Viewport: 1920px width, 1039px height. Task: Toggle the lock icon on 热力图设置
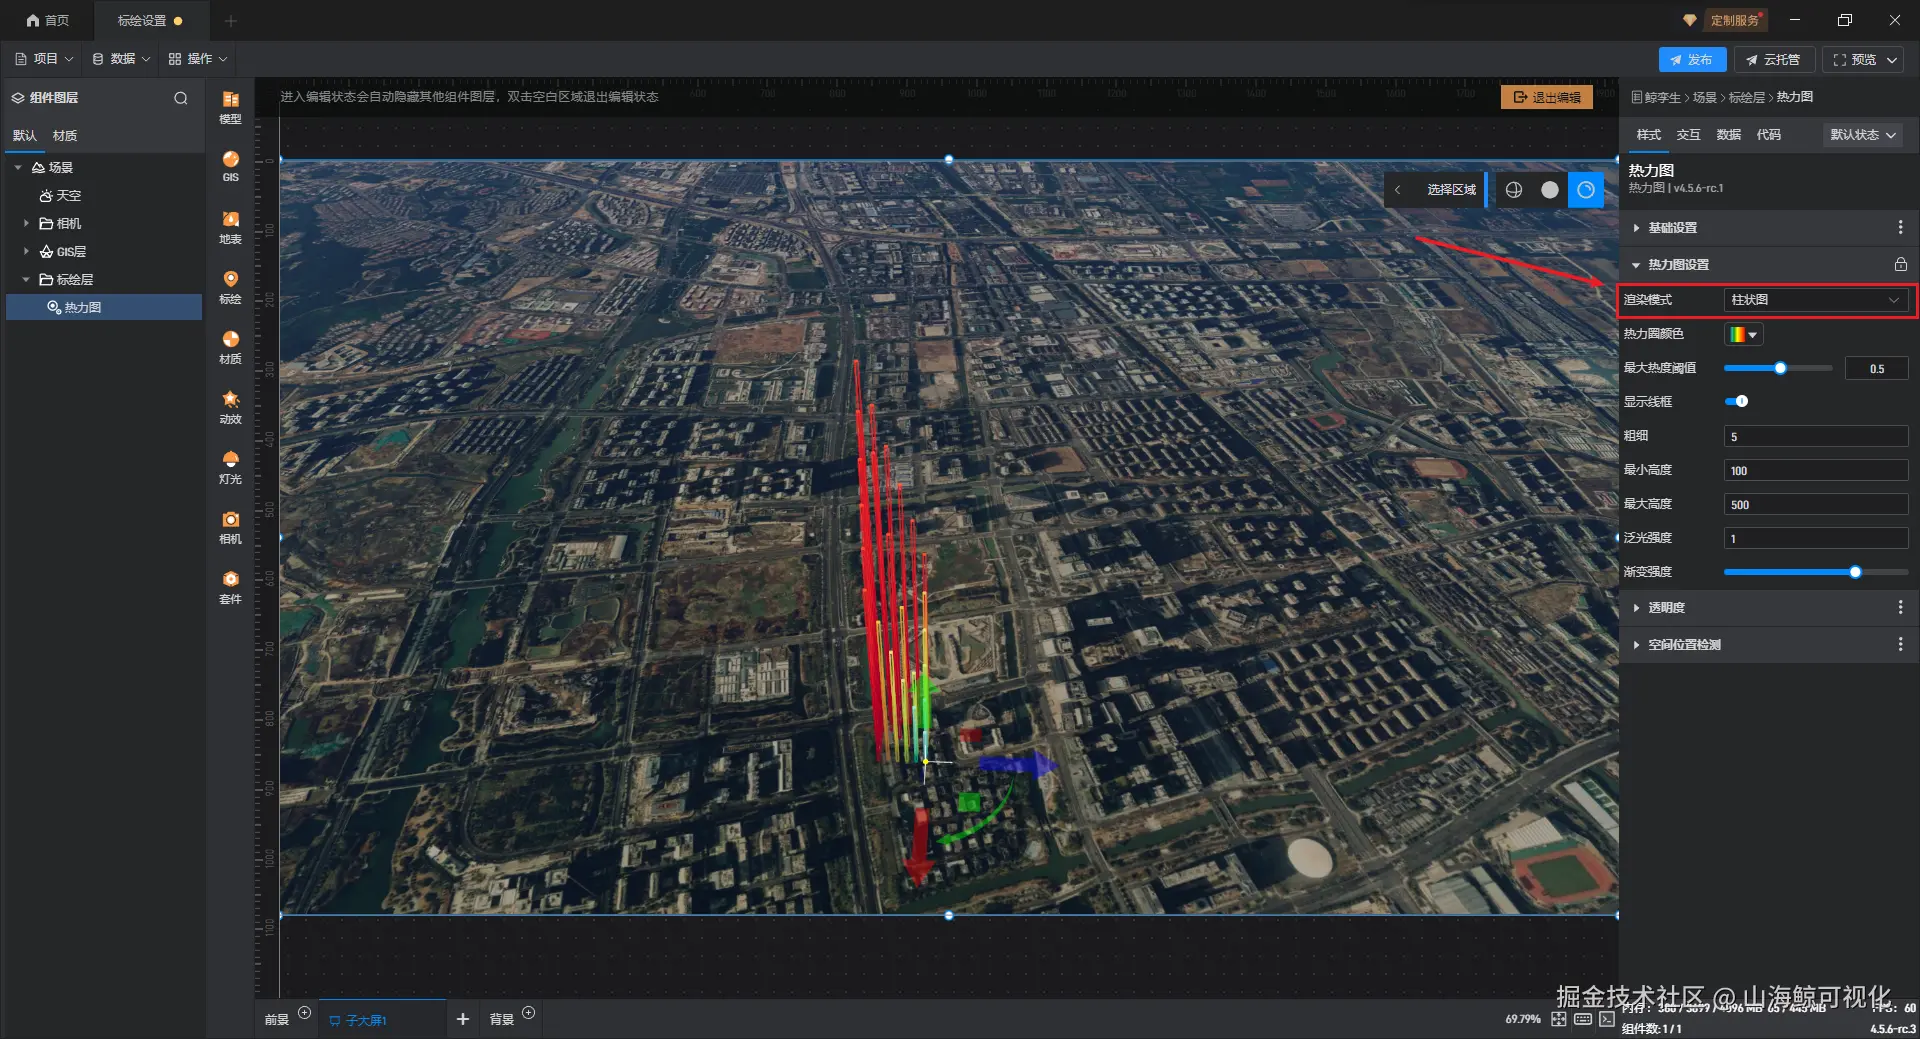click(1900, 265)
